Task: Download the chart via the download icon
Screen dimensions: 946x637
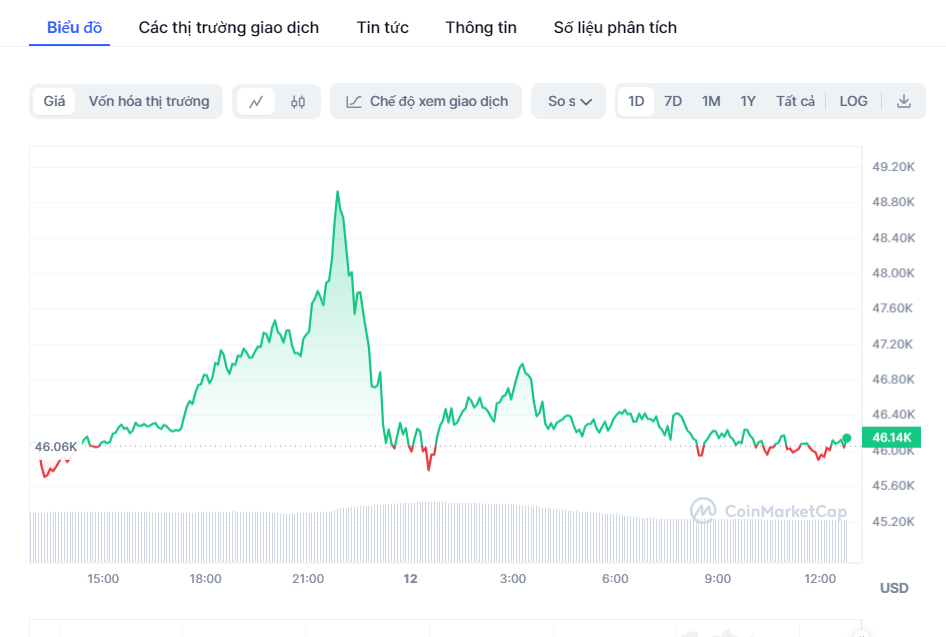Action: pyautogui.click(x=904, y=101)
